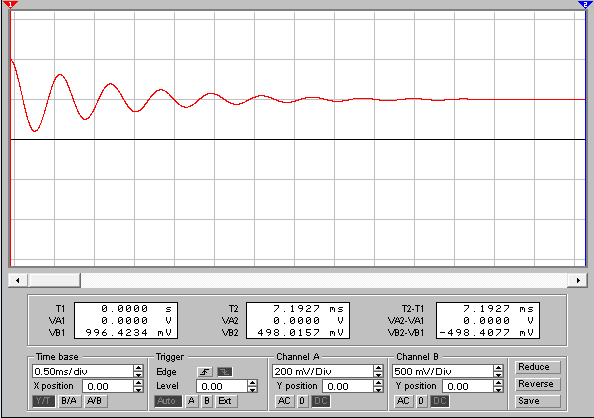The width and height of the screenshot is (594, 418).
Task: Set Channel B coupling to DC
Action: click(x=440, y=401)
